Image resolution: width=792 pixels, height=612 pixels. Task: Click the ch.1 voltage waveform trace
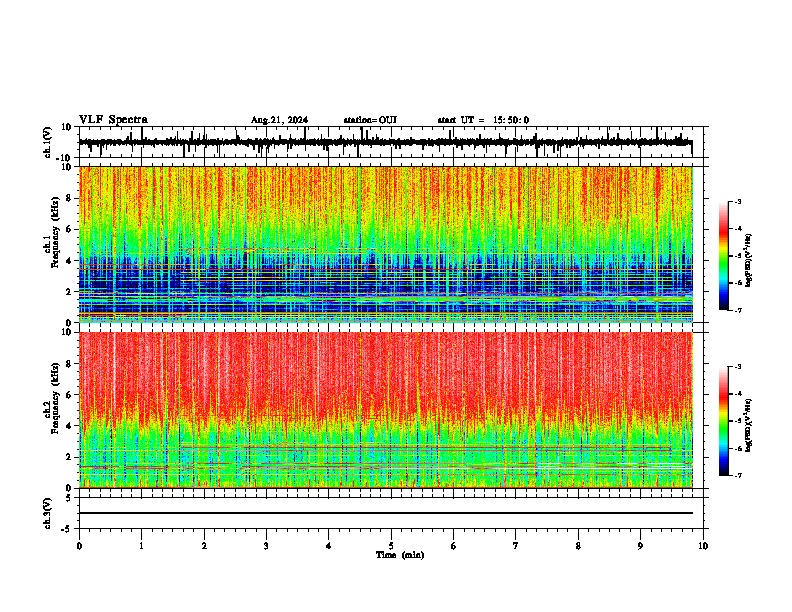tap(385, 142)
